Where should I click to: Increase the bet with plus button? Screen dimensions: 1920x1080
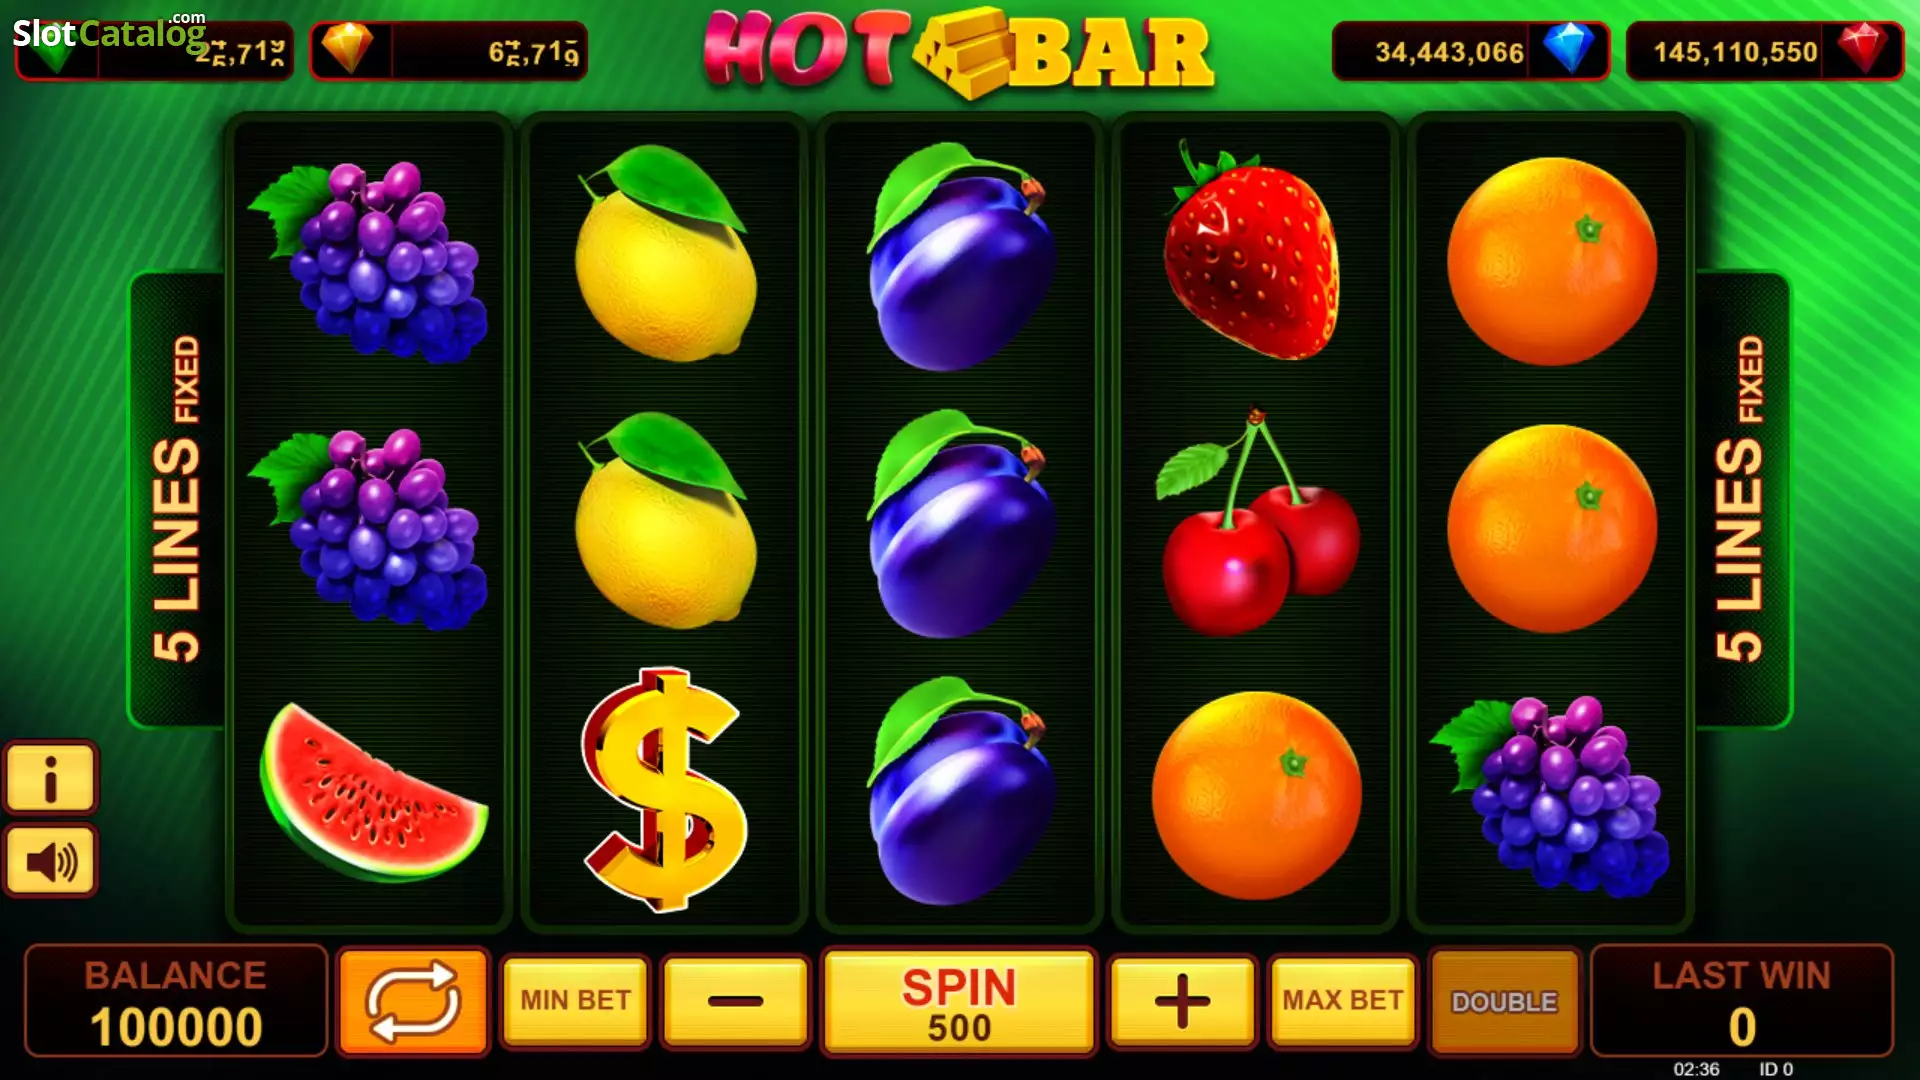pos(1182,1001)
